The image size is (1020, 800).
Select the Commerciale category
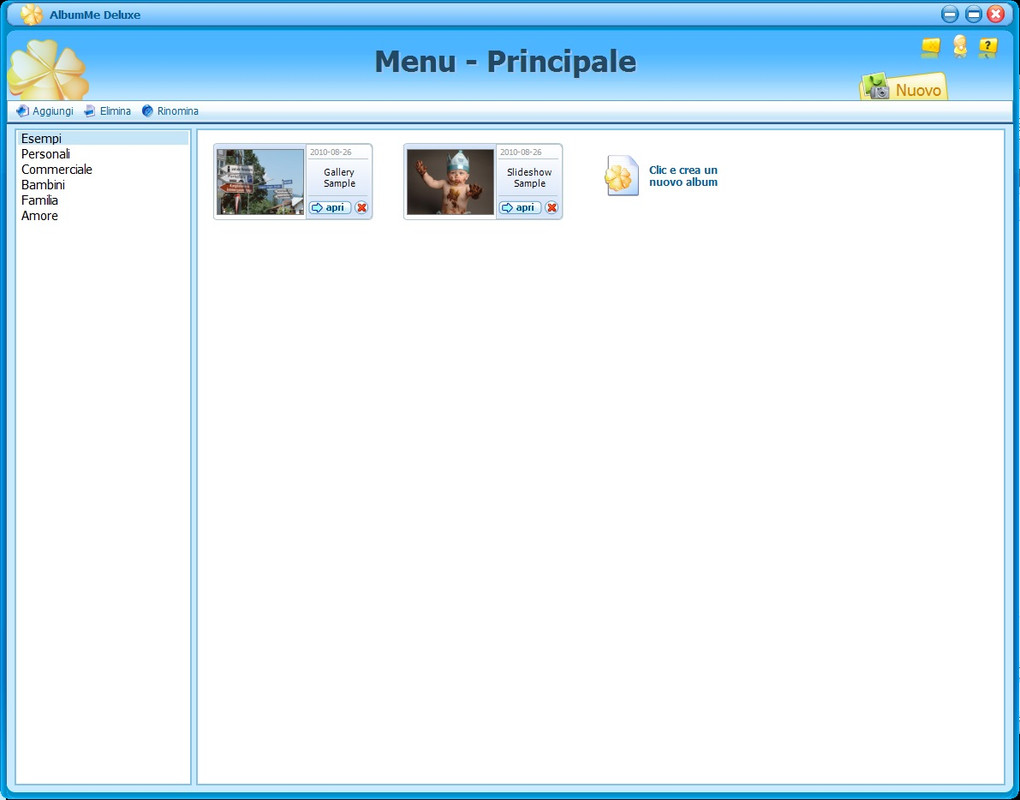(x=103, y=170)
